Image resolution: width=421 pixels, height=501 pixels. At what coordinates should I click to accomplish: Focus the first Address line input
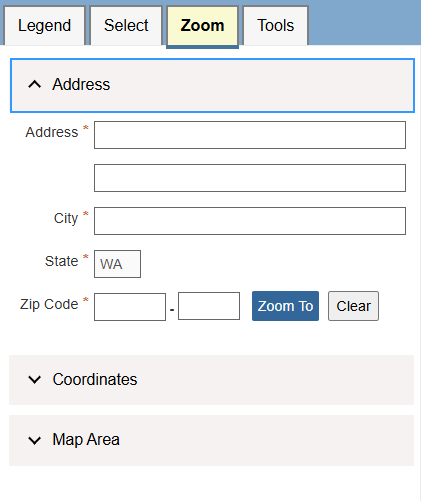[250, 135]
